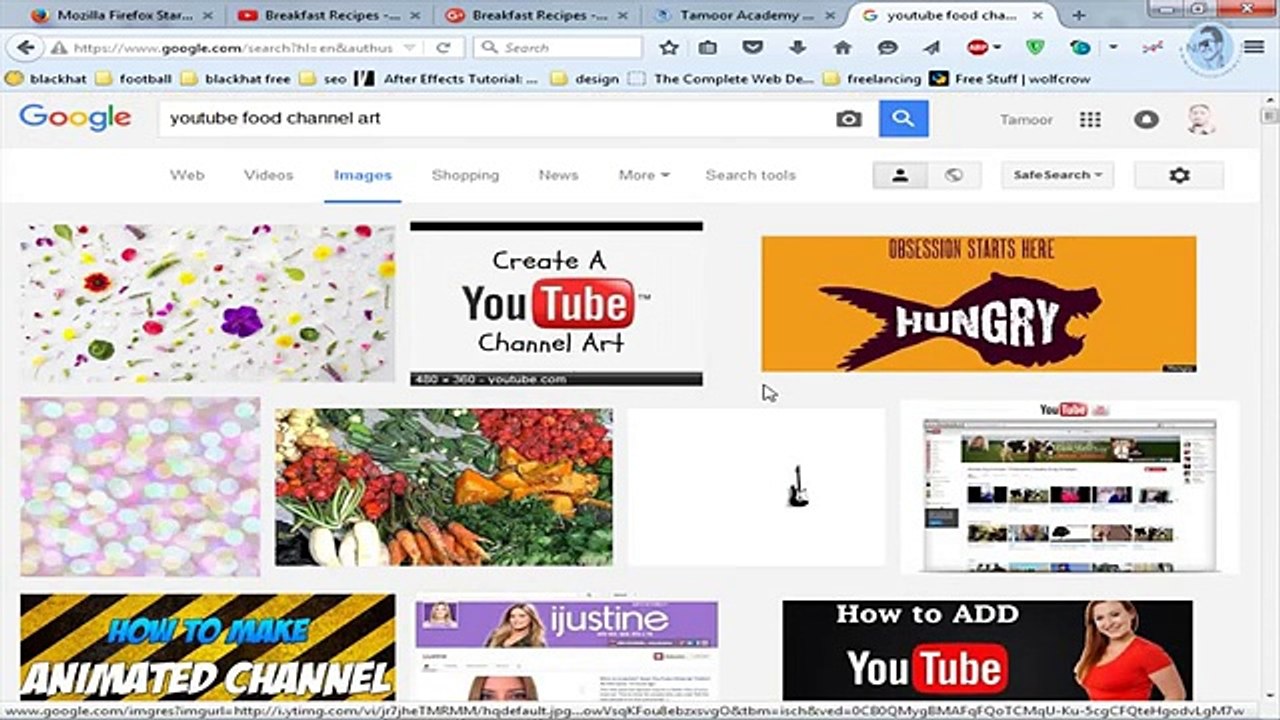Save page to Pocket
Screen dimensions: 1280x720
753,48
